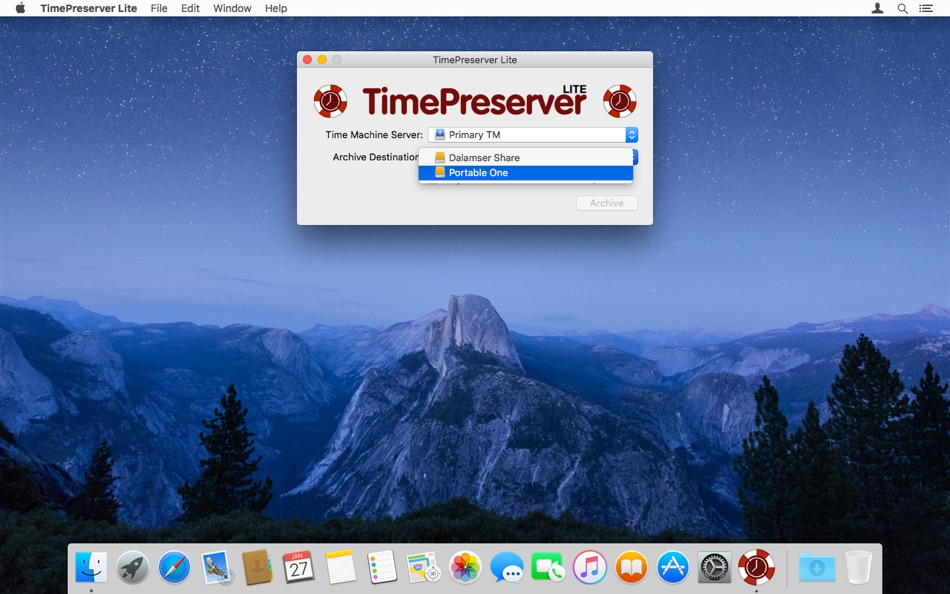Open the Help menu
Screen dimensions: 950x594
[276, 8]
